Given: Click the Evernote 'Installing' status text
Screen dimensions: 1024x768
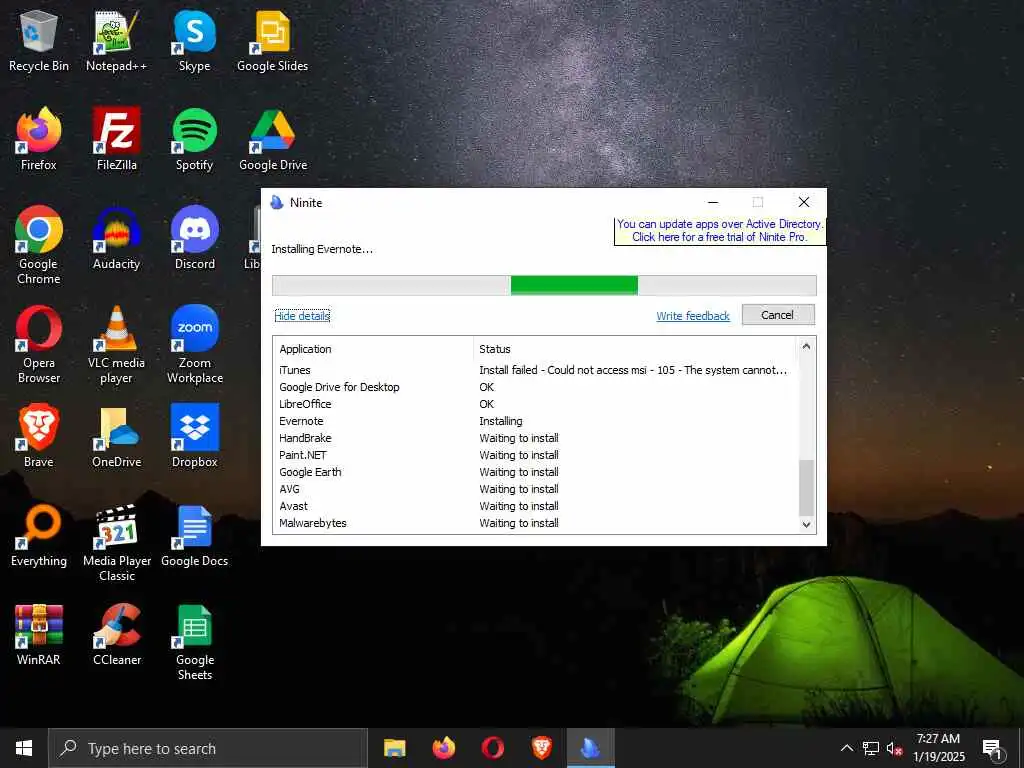Looking at the screenshot, I should coord(501,421).
